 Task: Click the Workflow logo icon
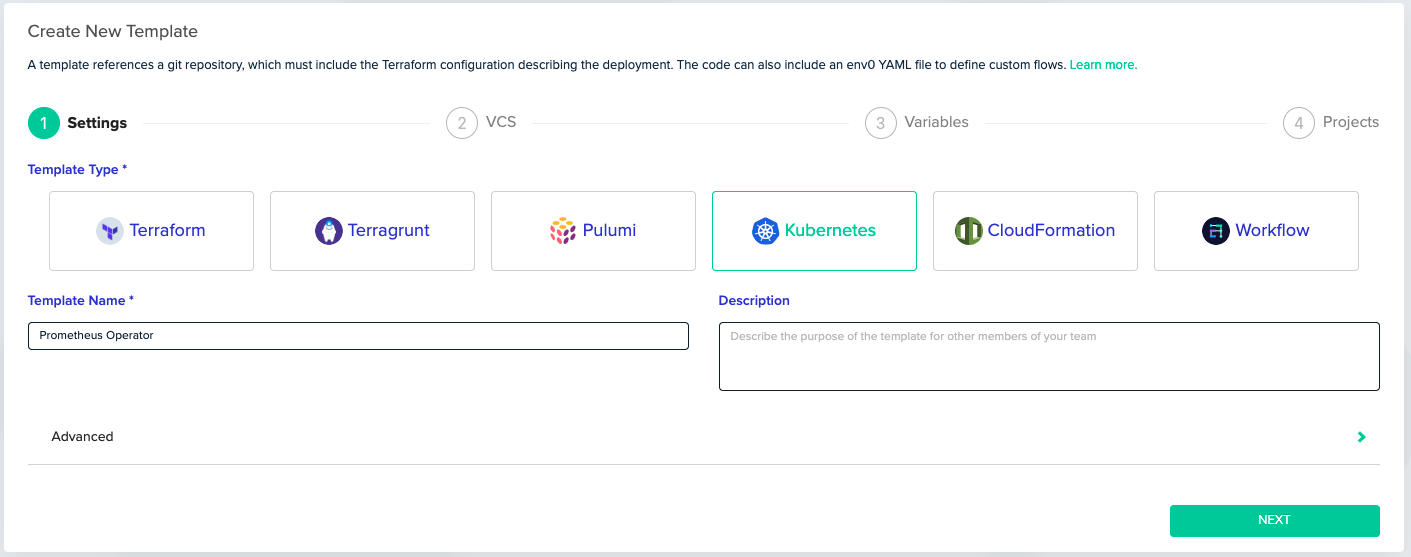pyautogui.click(x=1216, y=231)
